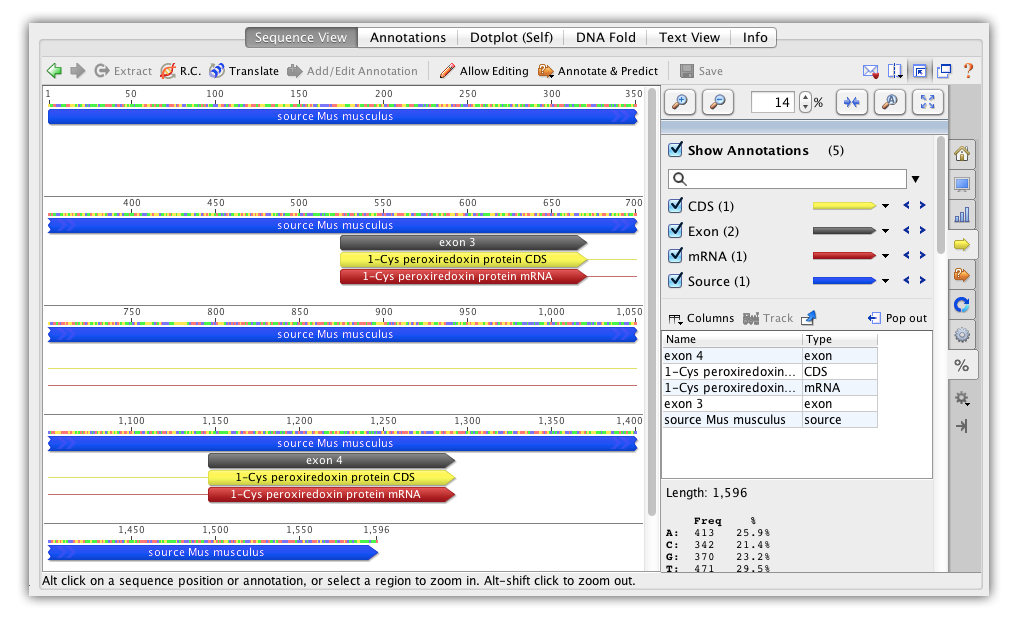
Task: Uncheck the Show Annotations checkbox
Action: 675,150
